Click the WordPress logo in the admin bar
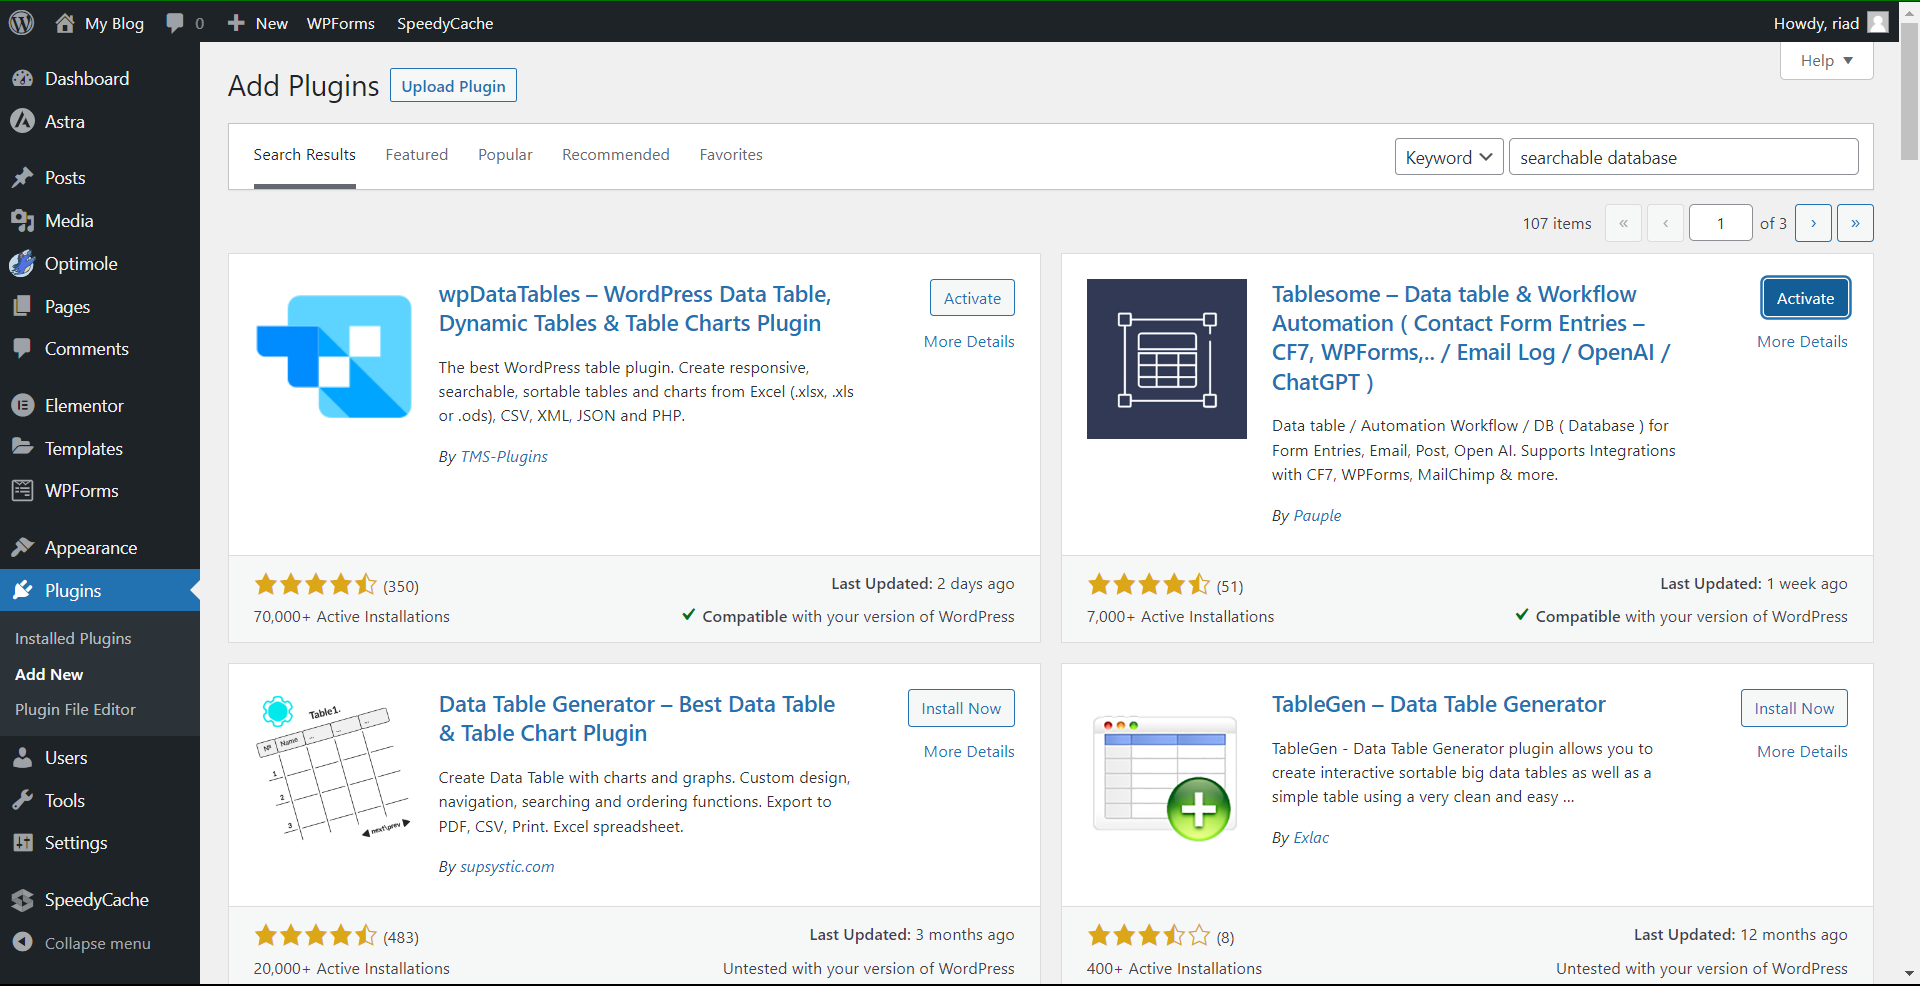 [x=21, y=22]
